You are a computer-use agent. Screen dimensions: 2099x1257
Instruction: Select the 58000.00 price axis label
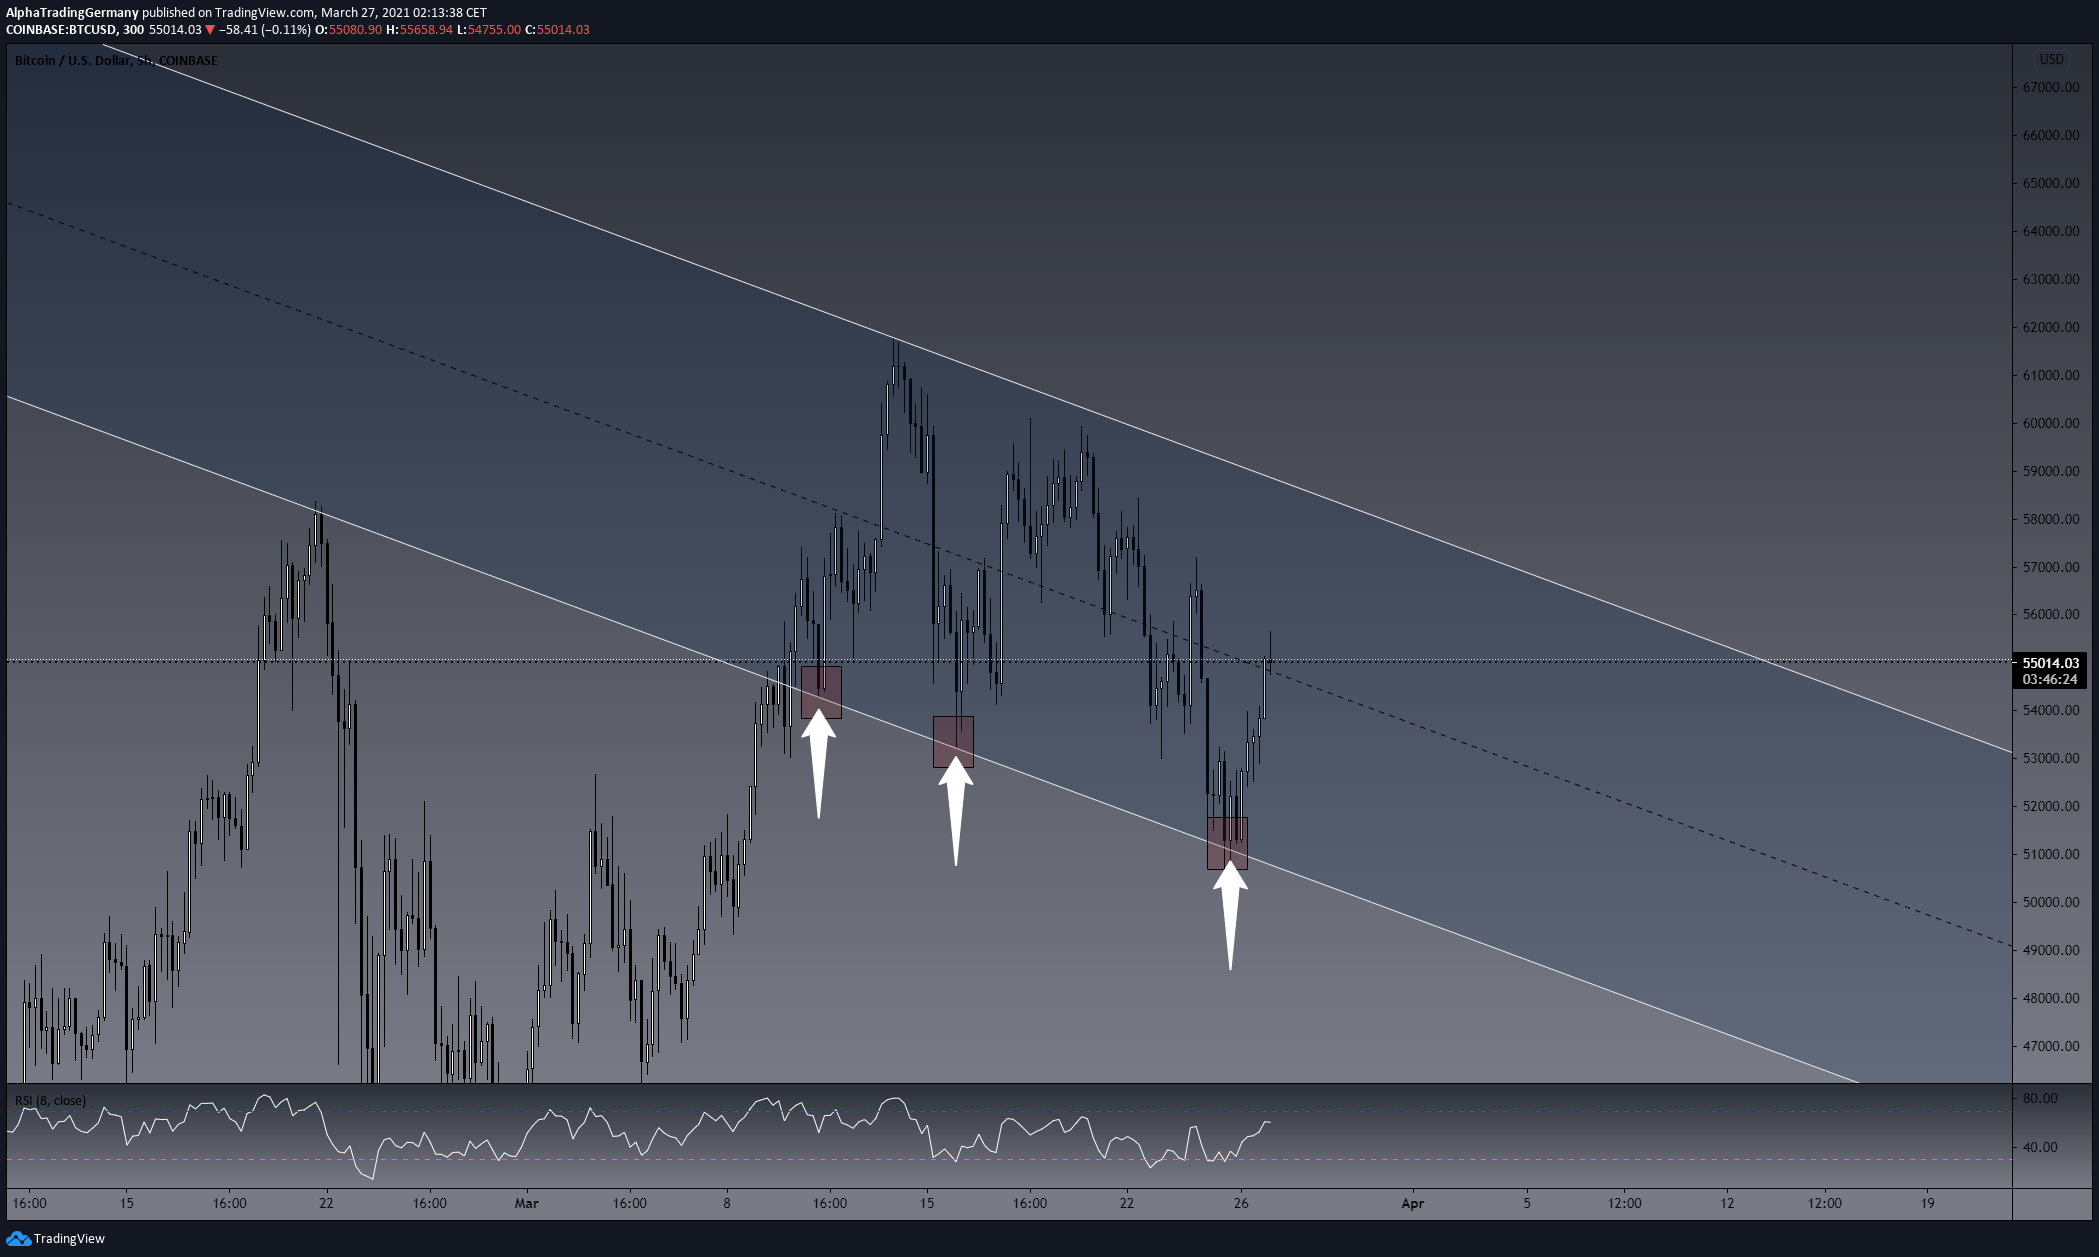(x=2051, y=519)
